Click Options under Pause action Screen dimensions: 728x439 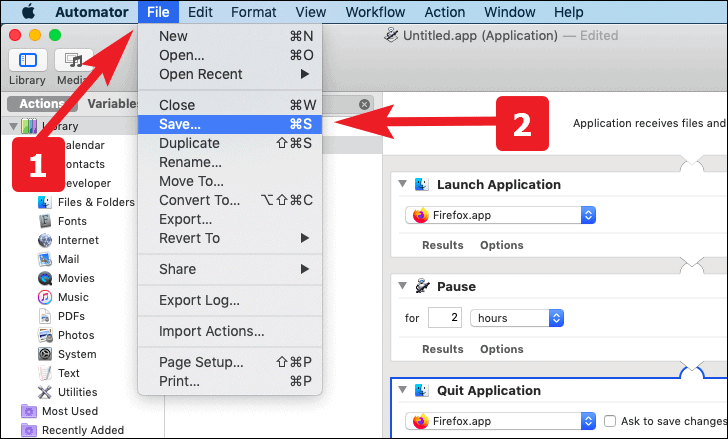pos(501,349)
